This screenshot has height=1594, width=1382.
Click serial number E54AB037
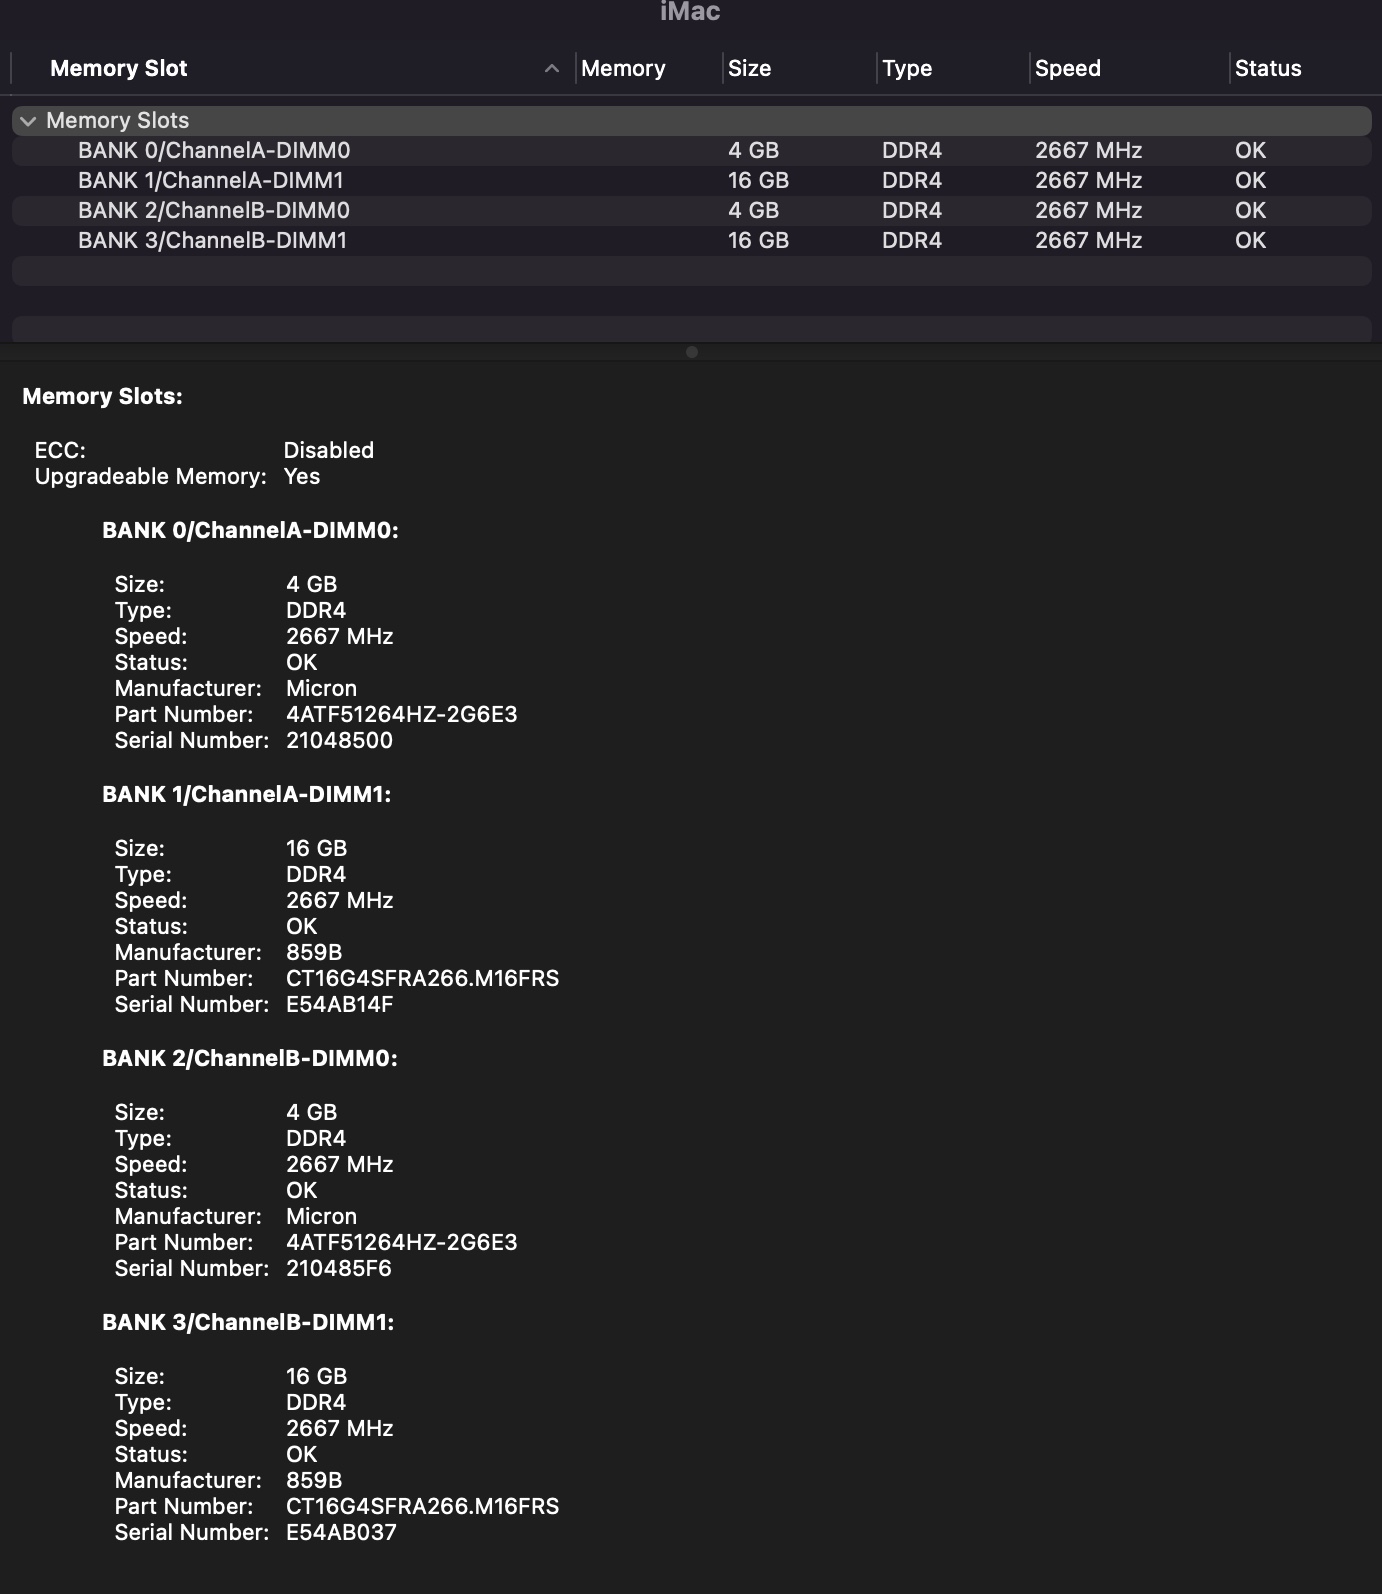click(x=341, y=1532)
